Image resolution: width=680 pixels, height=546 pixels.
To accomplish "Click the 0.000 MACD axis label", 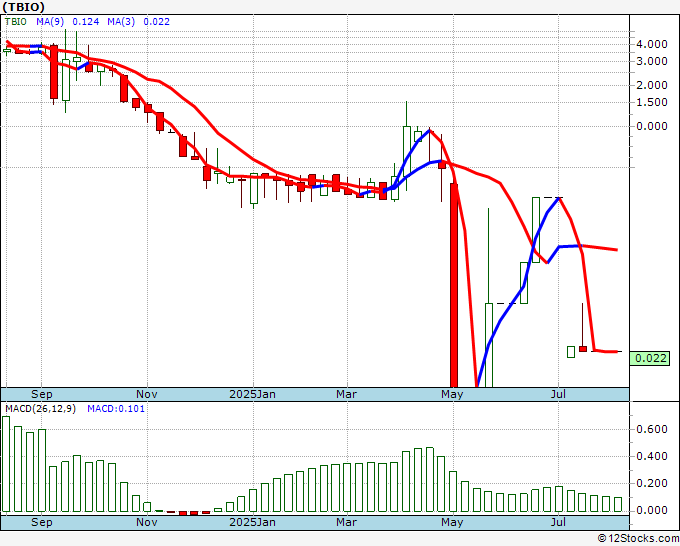I will pos(651,510).
